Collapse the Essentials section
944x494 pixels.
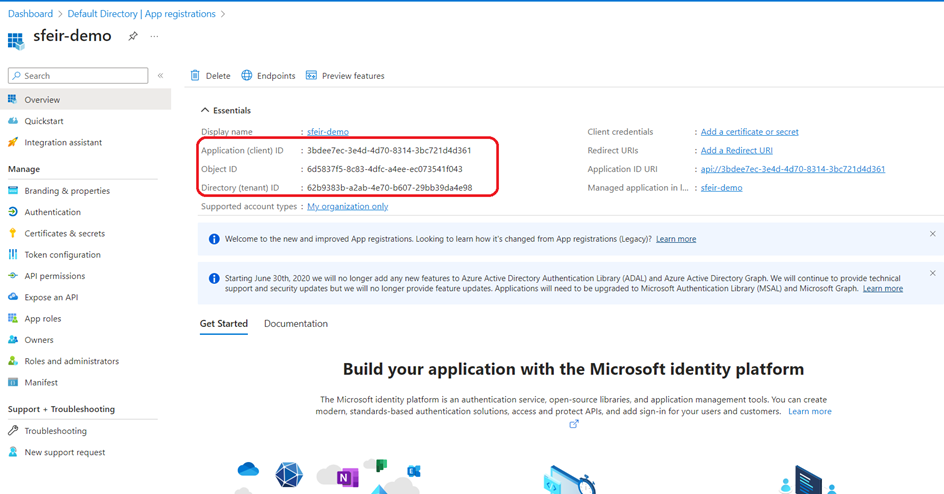click(226, 110)
